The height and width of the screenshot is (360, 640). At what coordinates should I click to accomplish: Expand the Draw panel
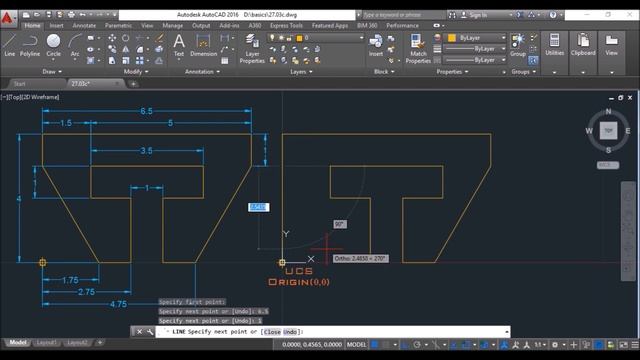52,72
